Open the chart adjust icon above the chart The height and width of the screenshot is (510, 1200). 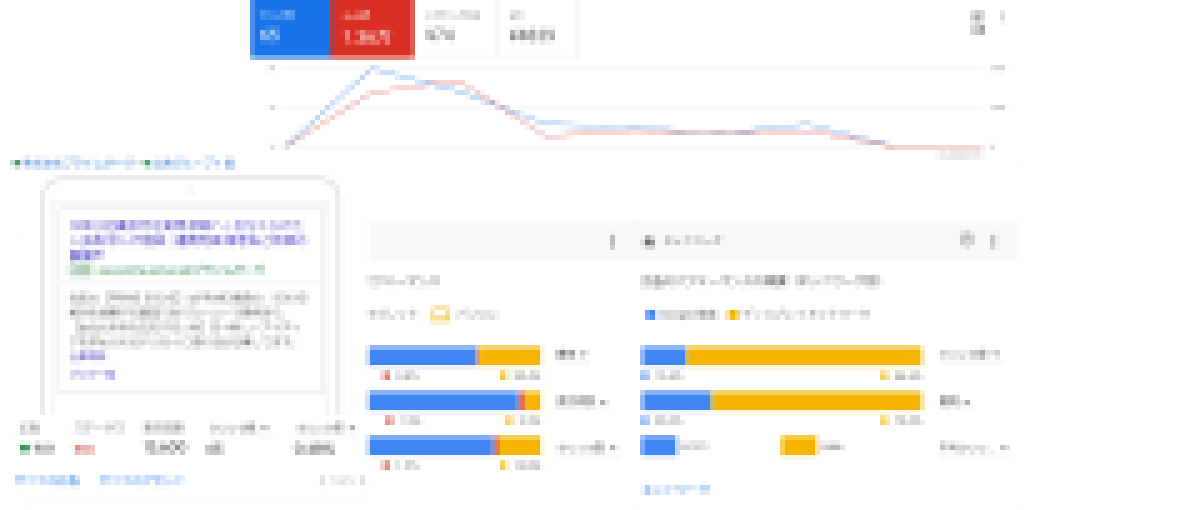[x=977, y=23]
